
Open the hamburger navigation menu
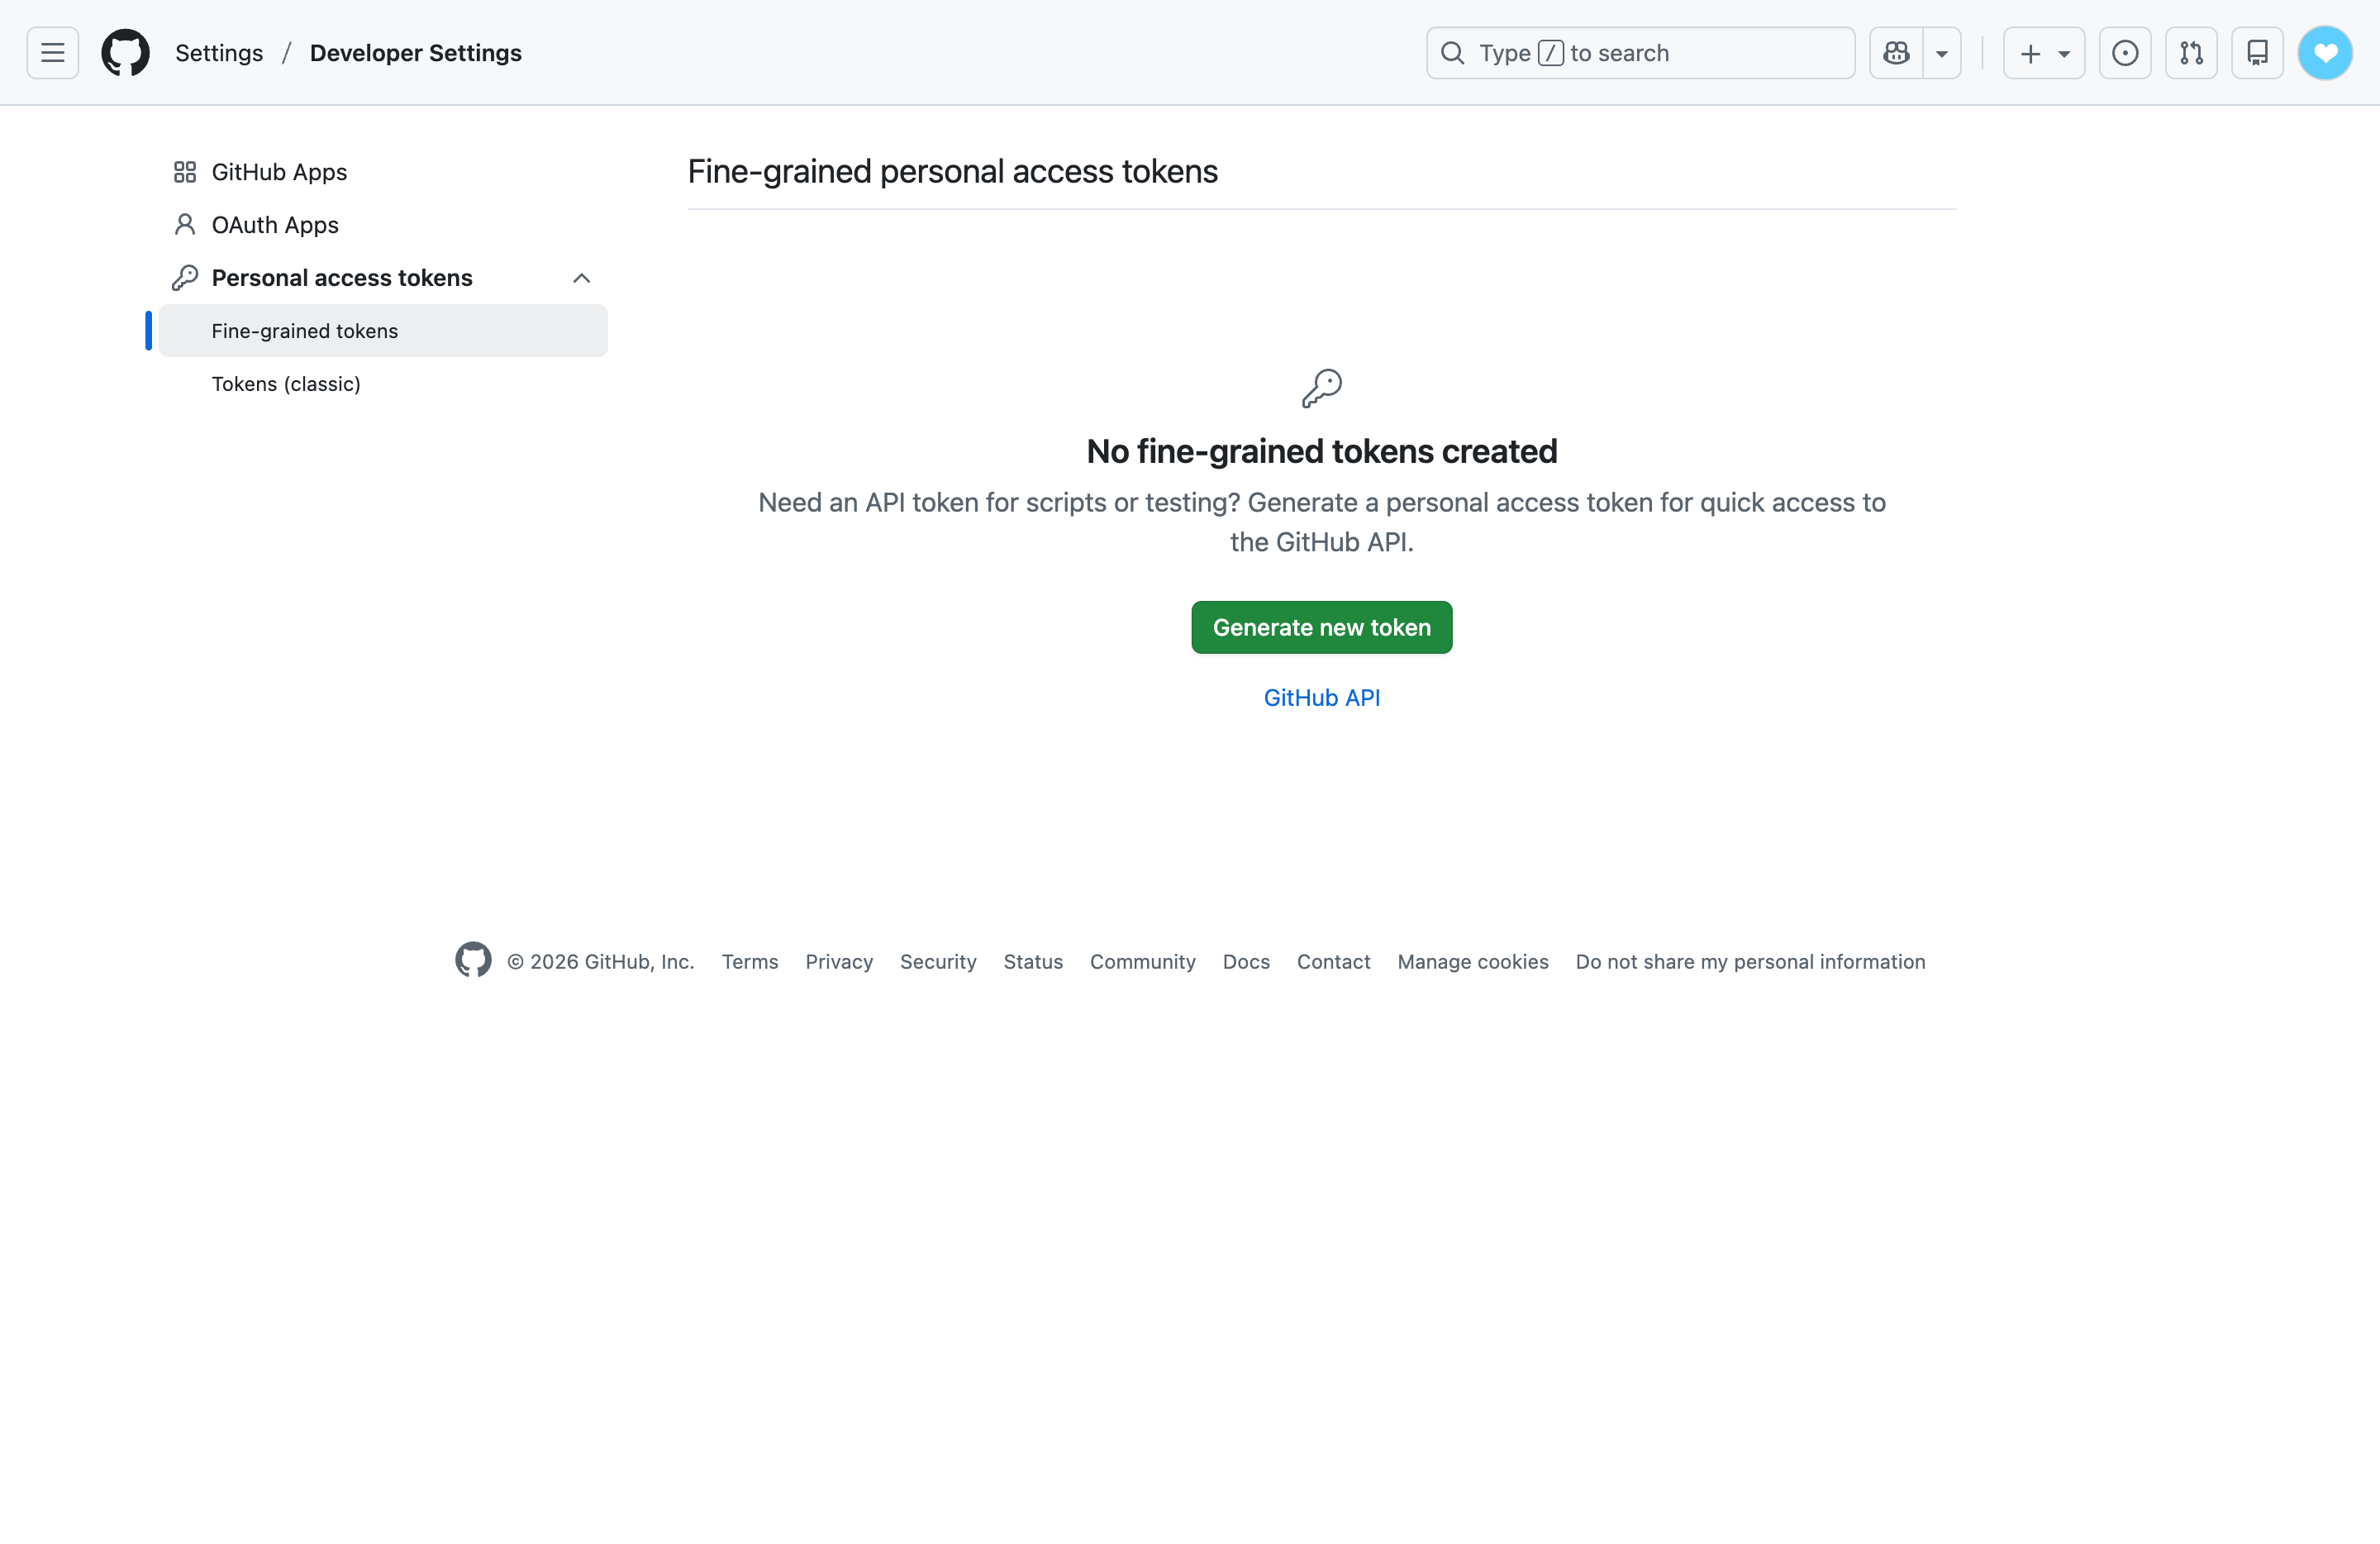pyautogui.click(x=52, y=53)
